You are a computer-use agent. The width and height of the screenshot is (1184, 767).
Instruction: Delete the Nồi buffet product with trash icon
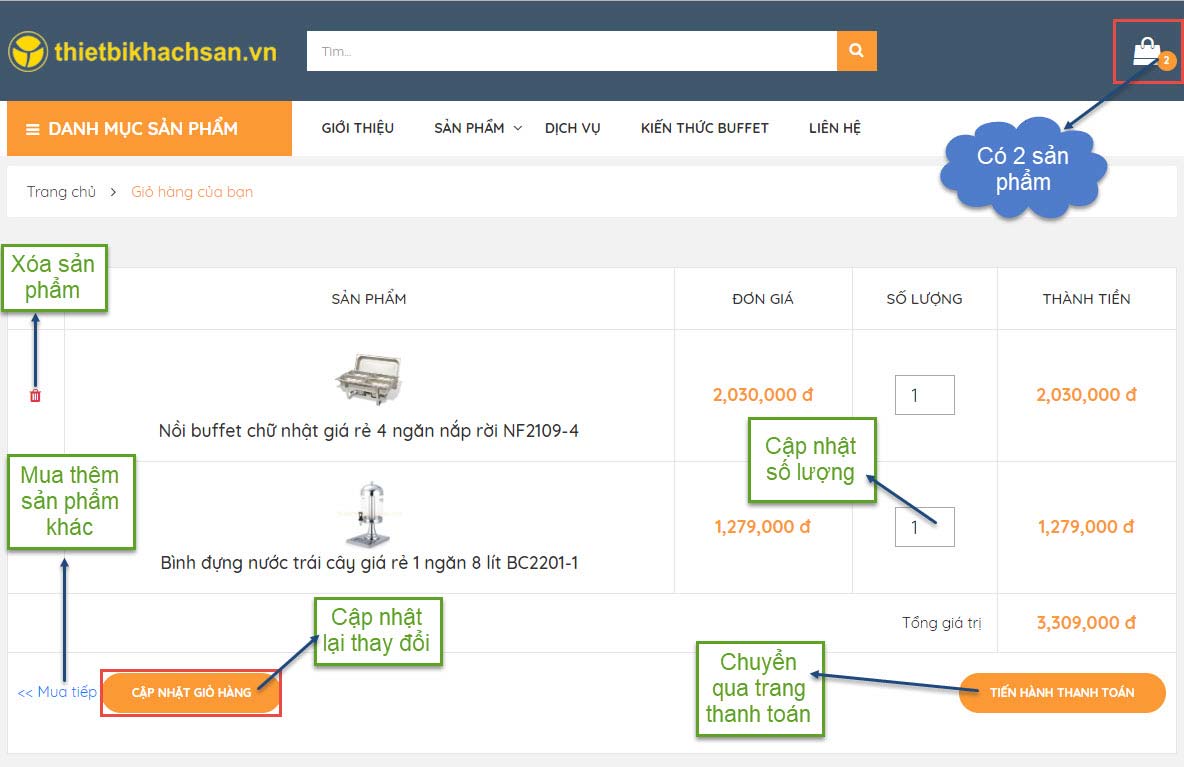coord(35,396)
